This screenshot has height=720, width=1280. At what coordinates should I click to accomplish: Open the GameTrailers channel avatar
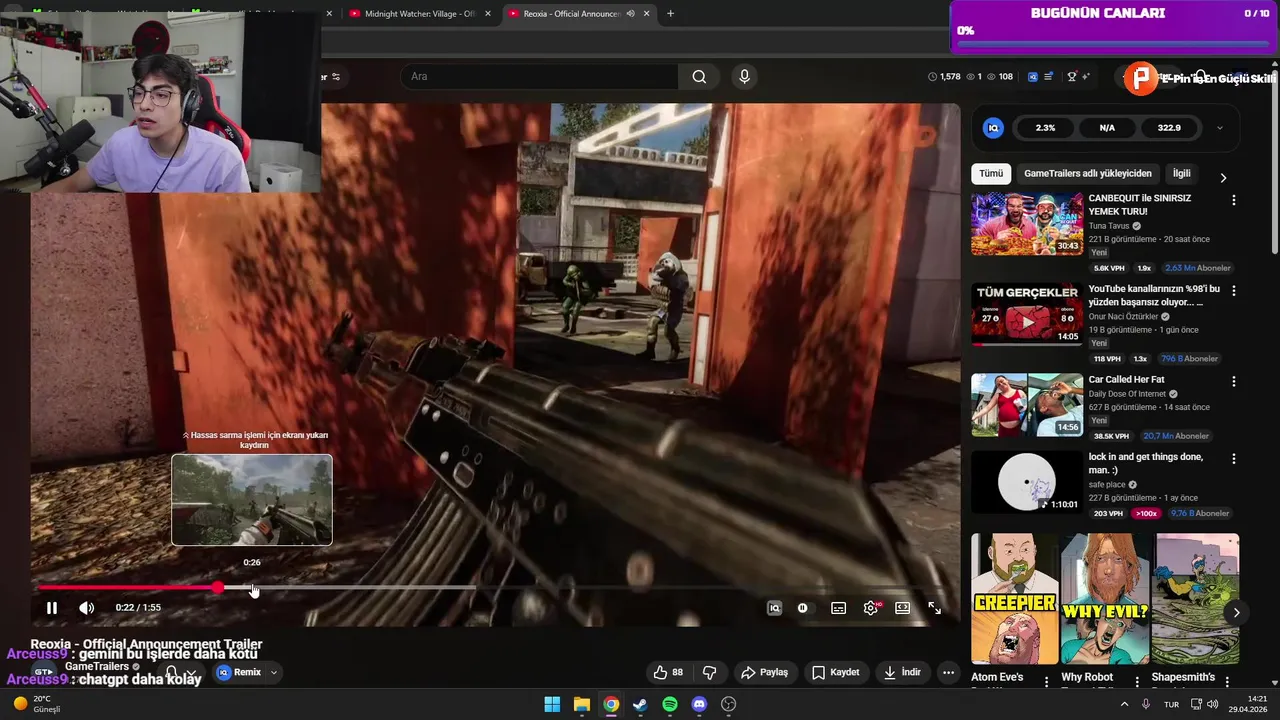[x=43, y=672]
